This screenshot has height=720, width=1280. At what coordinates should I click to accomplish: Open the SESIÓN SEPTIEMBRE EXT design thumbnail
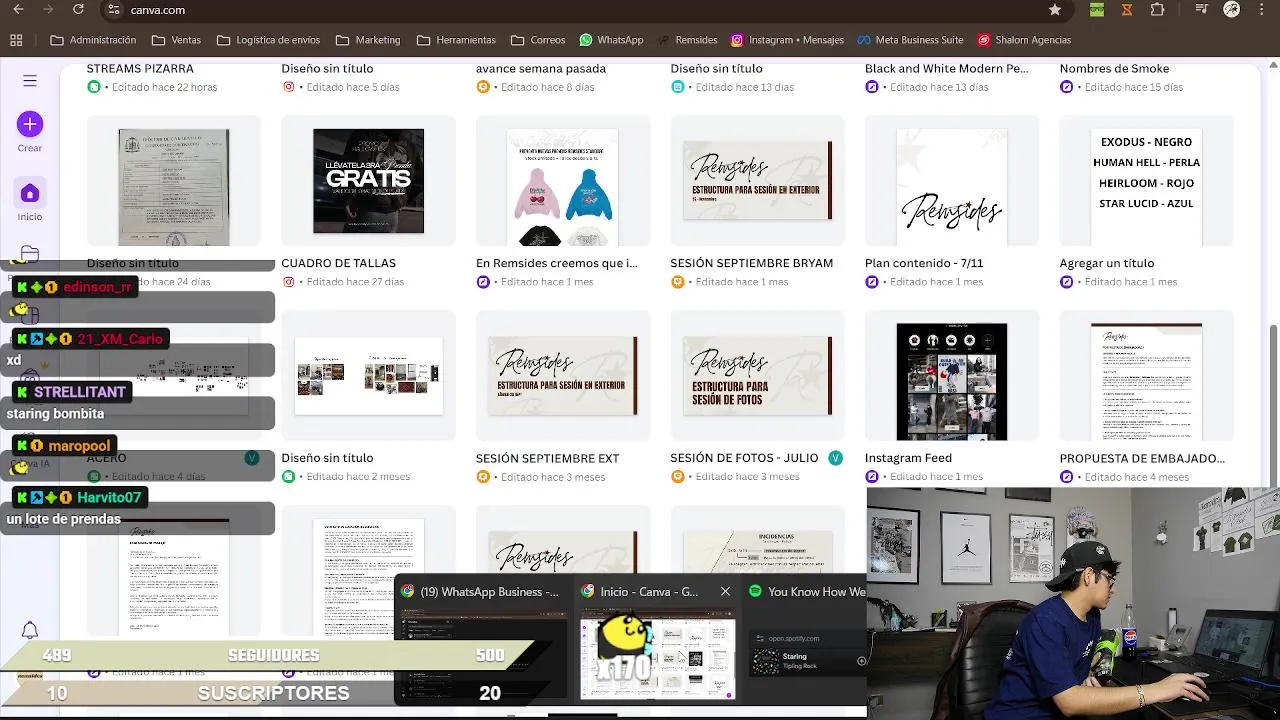(563, 376)
